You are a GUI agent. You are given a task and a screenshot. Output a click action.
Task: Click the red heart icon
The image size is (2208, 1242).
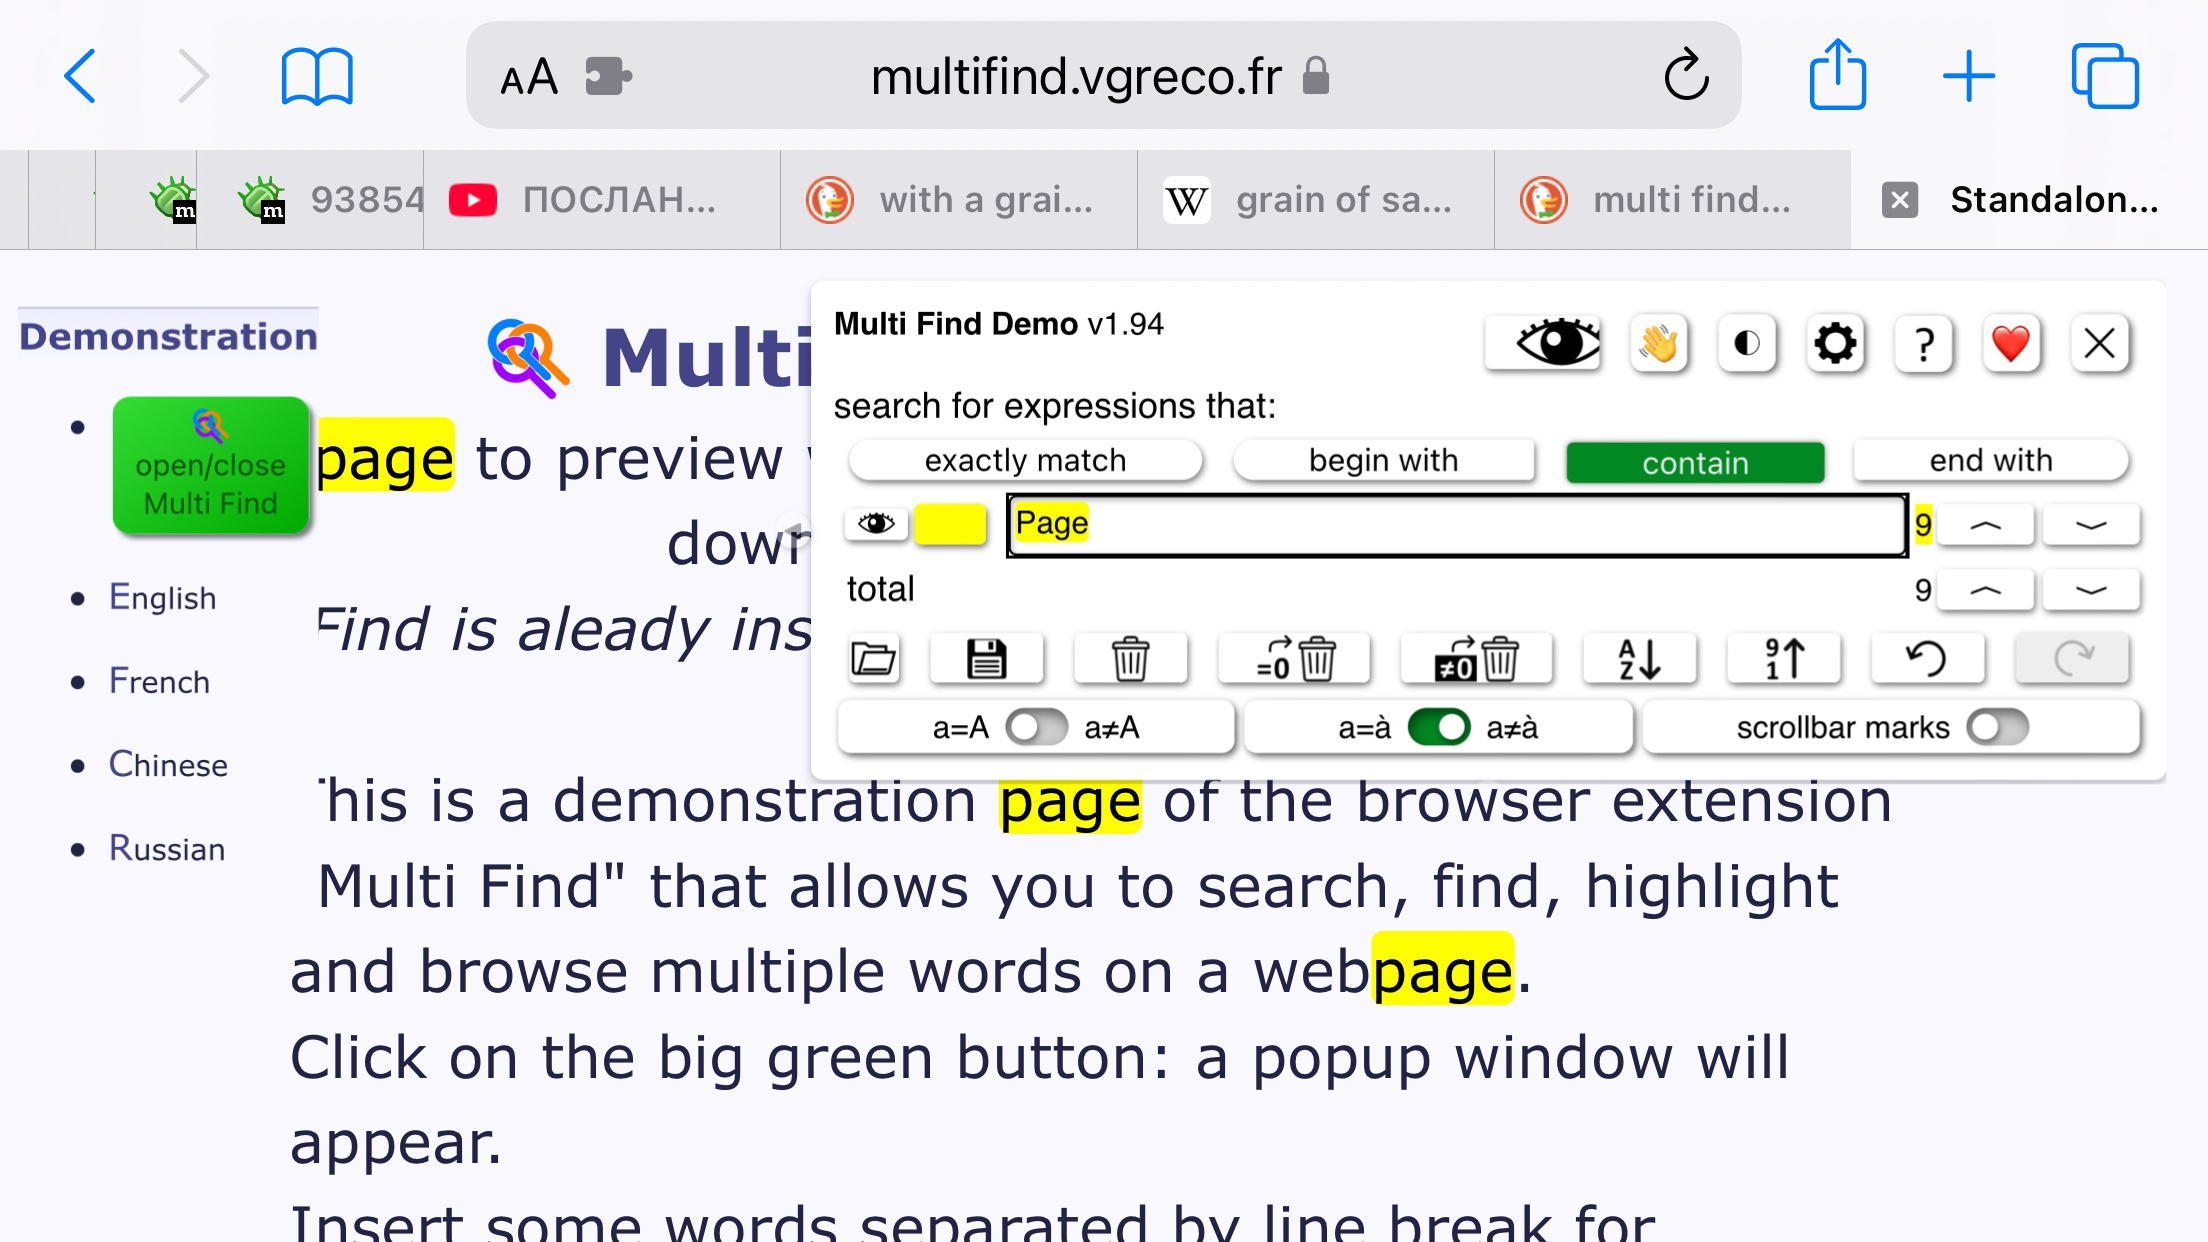point(2010,344)
